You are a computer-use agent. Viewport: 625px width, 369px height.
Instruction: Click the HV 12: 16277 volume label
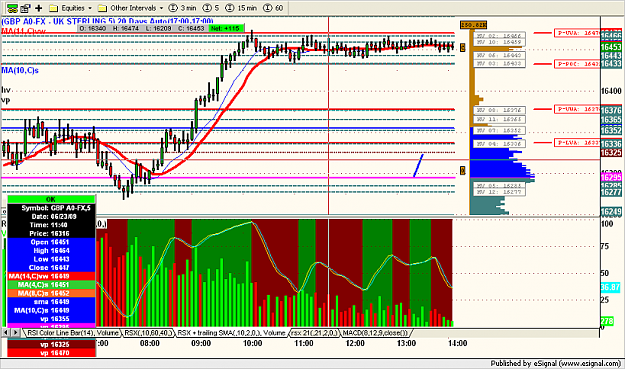499,192
